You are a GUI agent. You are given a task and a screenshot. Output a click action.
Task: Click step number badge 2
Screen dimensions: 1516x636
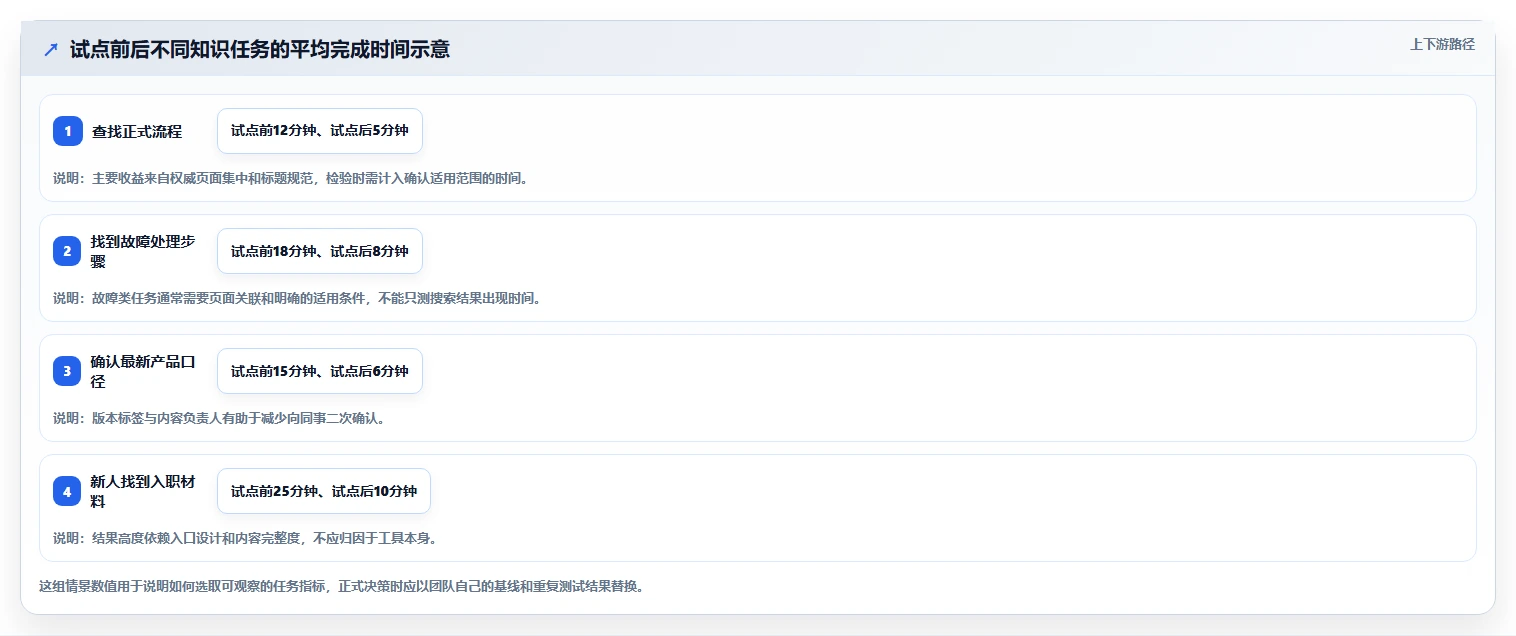tap(68, 251)
